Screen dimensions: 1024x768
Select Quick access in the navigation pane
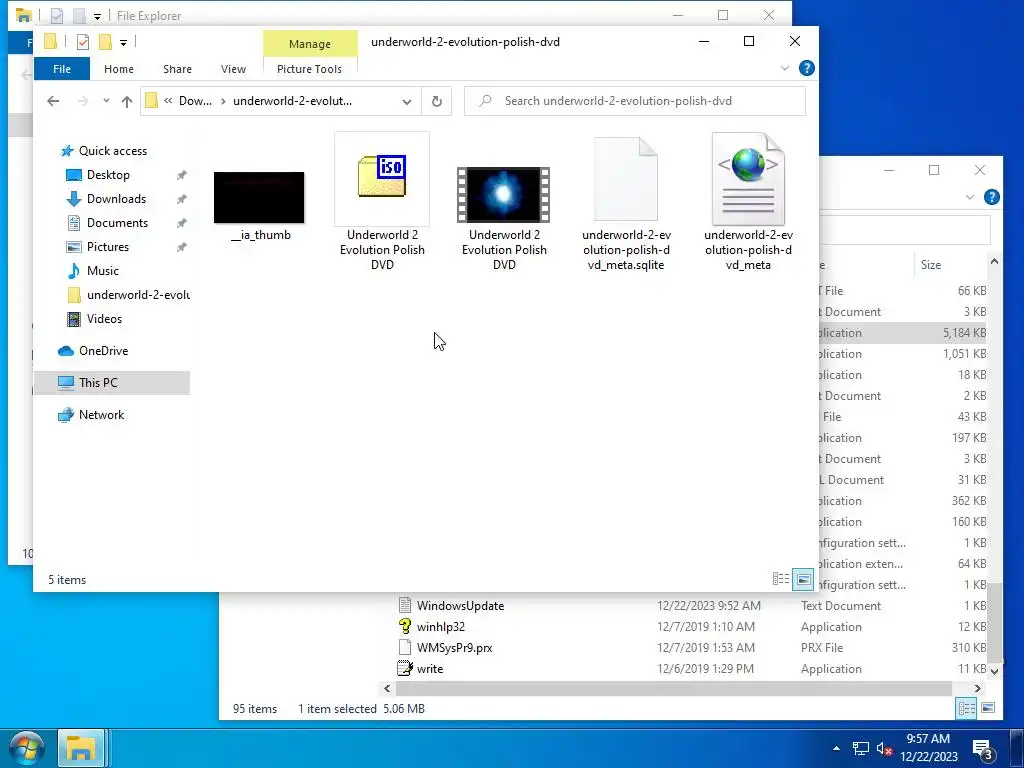pos(112,151)
